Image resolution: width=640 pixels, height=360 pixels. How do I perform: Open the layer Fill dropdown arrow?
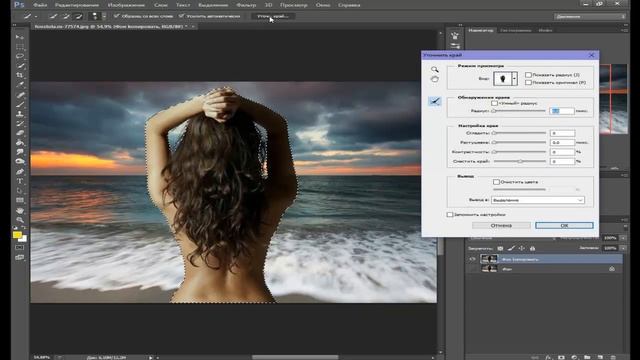tap(623, 248)
